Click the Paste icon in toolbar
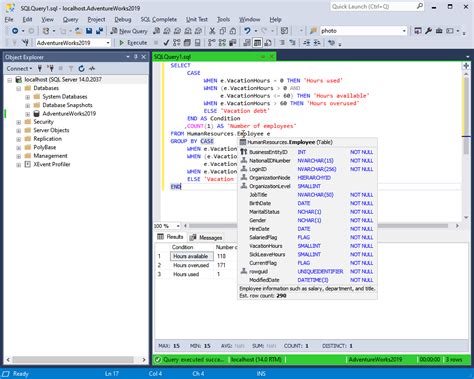 233,31
